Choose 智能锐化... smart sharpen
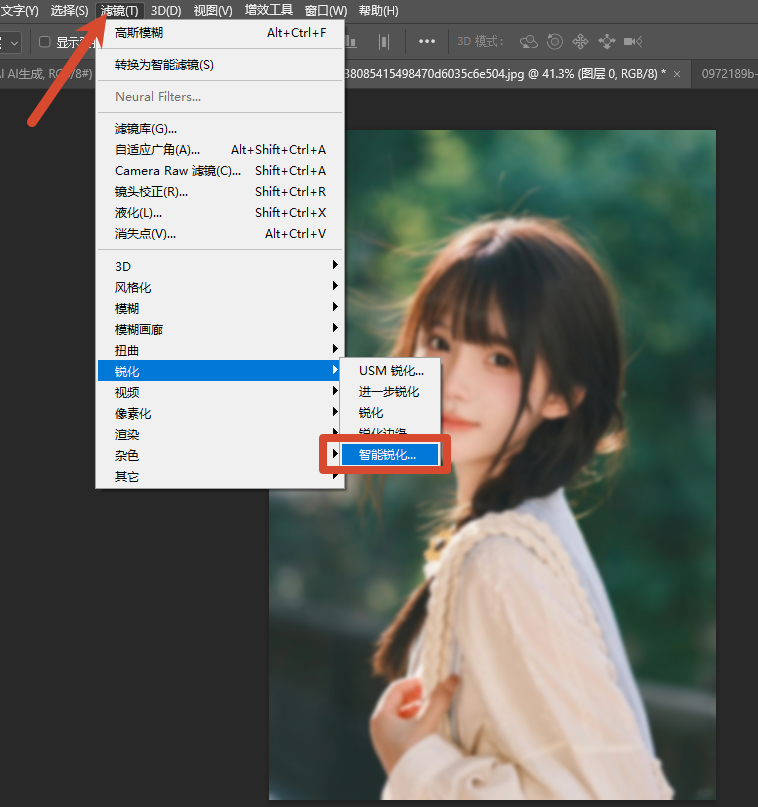 [x=390, y=455]
